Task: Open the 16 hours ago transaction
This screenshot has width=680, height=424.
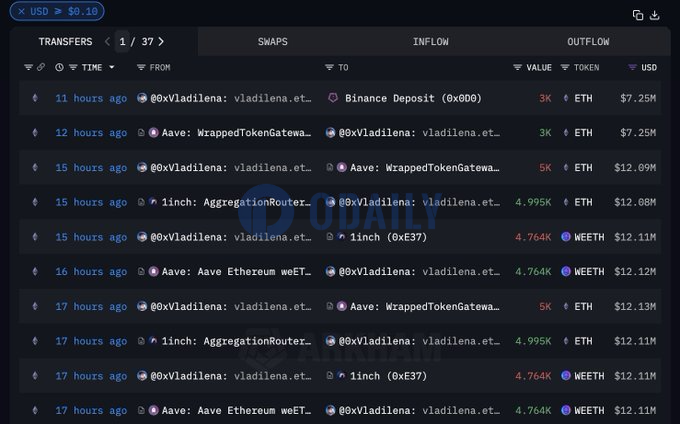Action: click(x=91, y=272)
